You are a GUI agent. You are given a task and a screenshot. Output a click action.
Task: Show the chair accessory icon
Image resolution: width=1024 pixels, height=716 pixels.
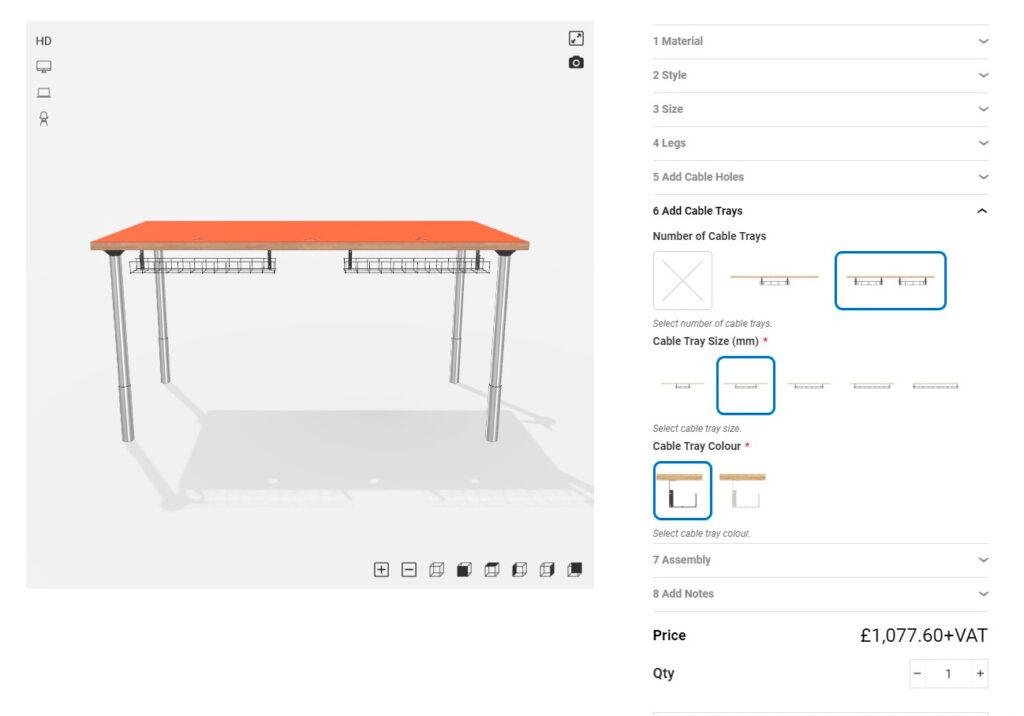click(x=44, y=119)
